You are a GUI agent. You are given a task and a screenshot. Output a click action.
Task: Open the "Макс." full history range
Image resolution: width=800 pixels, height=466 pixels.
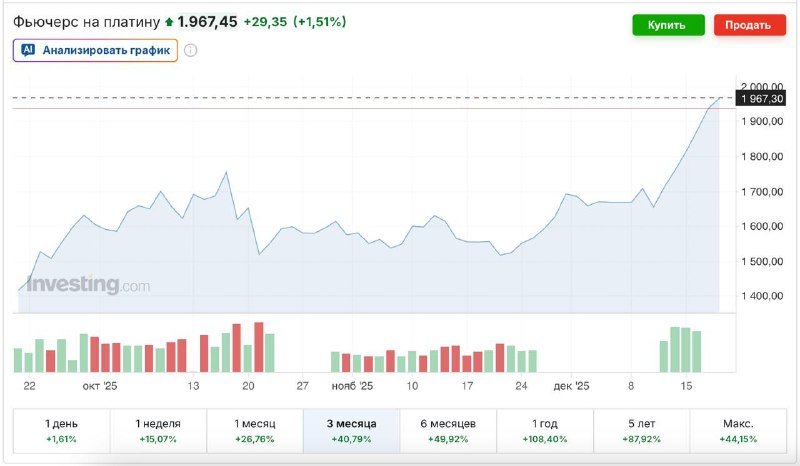point(738,430)
